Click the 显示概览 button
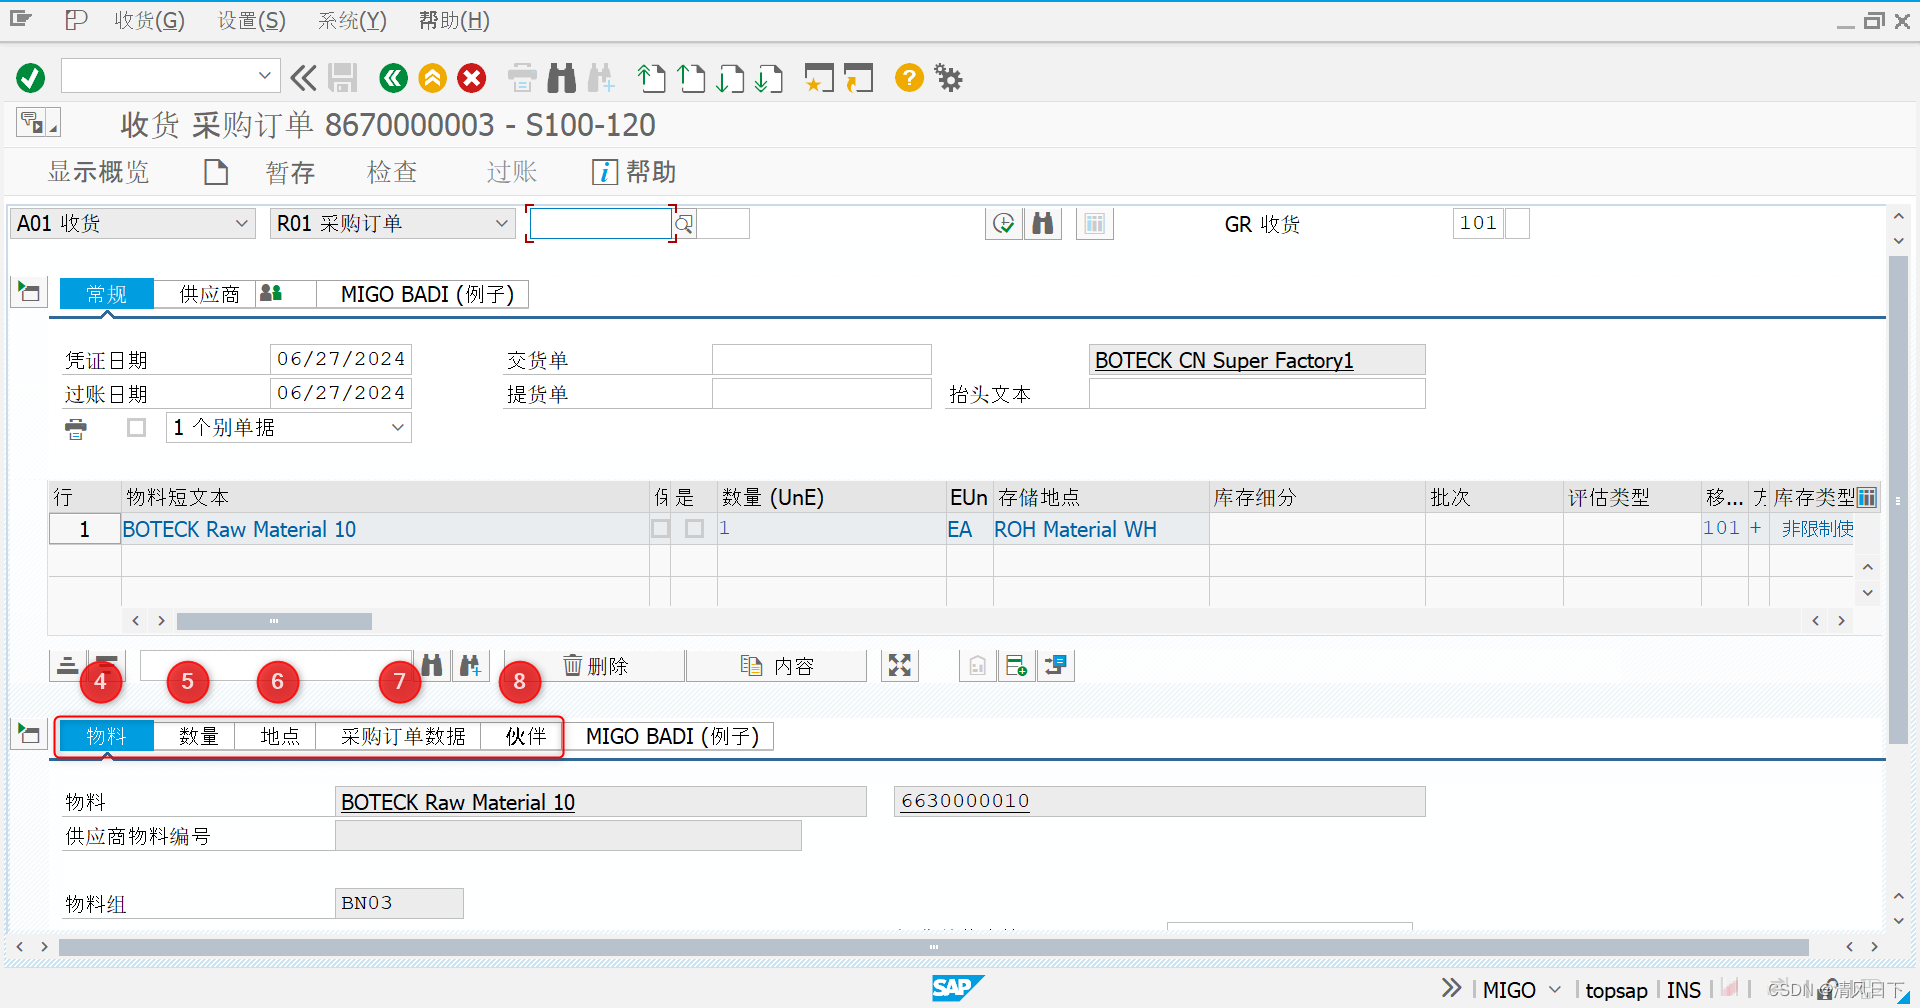Screen dimensions: 1920x1008 click(98, 172)
